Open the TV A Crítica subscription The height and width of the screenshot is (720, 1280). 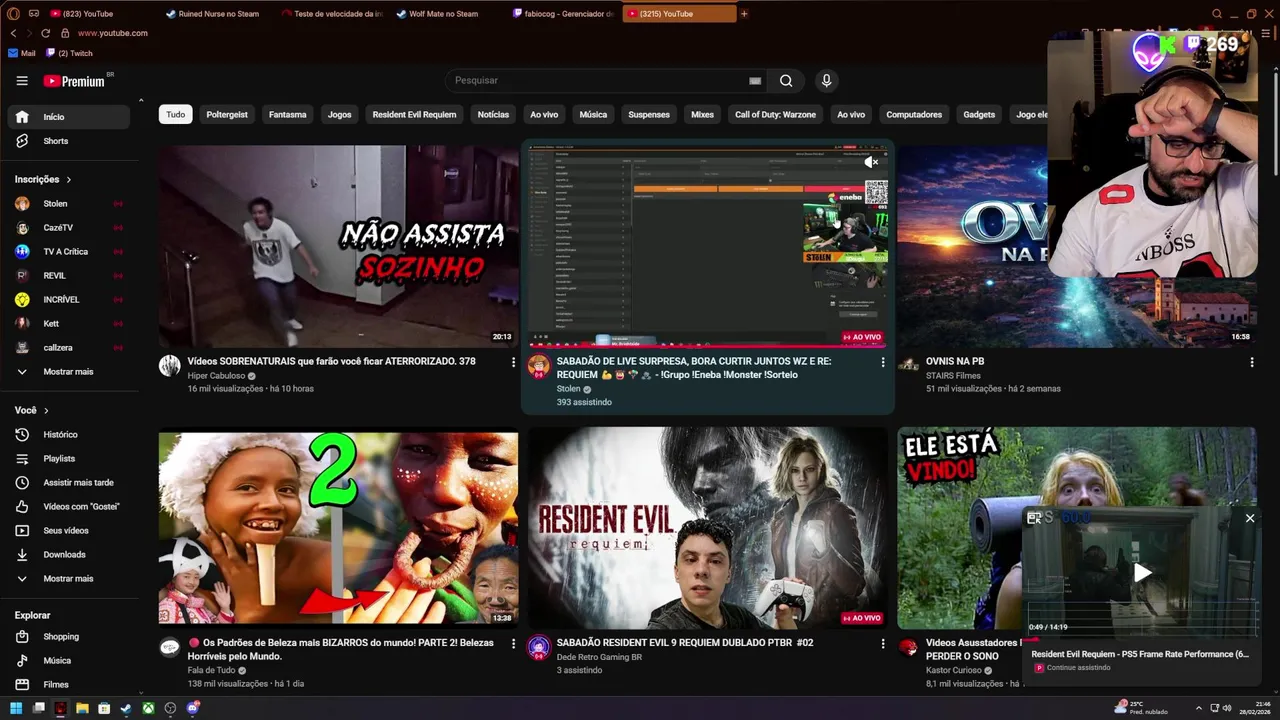pyautogui.click(x=68, y=252)
